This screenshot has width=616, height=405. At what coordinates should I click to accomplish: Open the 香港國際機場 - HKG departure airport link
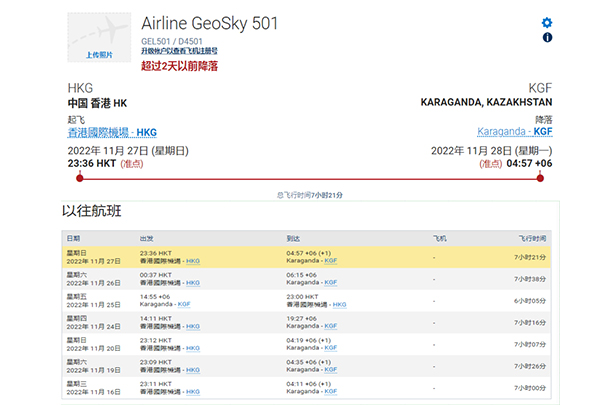point(111,132)
